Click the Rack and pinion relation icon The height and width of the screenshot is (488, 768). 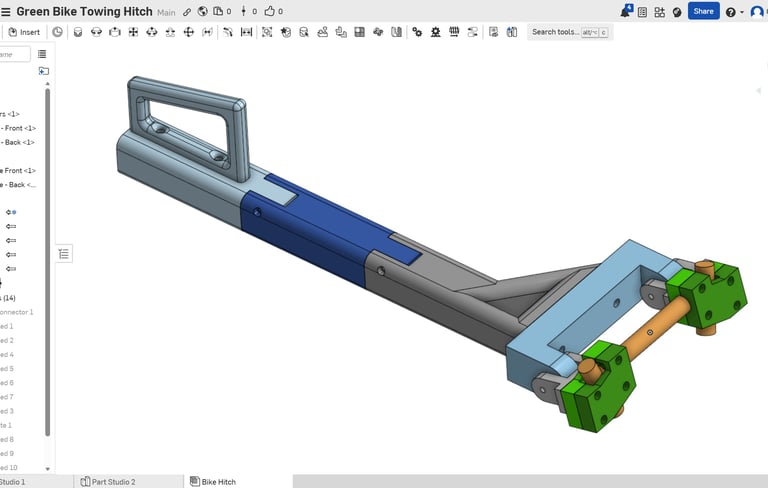pos(435,32)
